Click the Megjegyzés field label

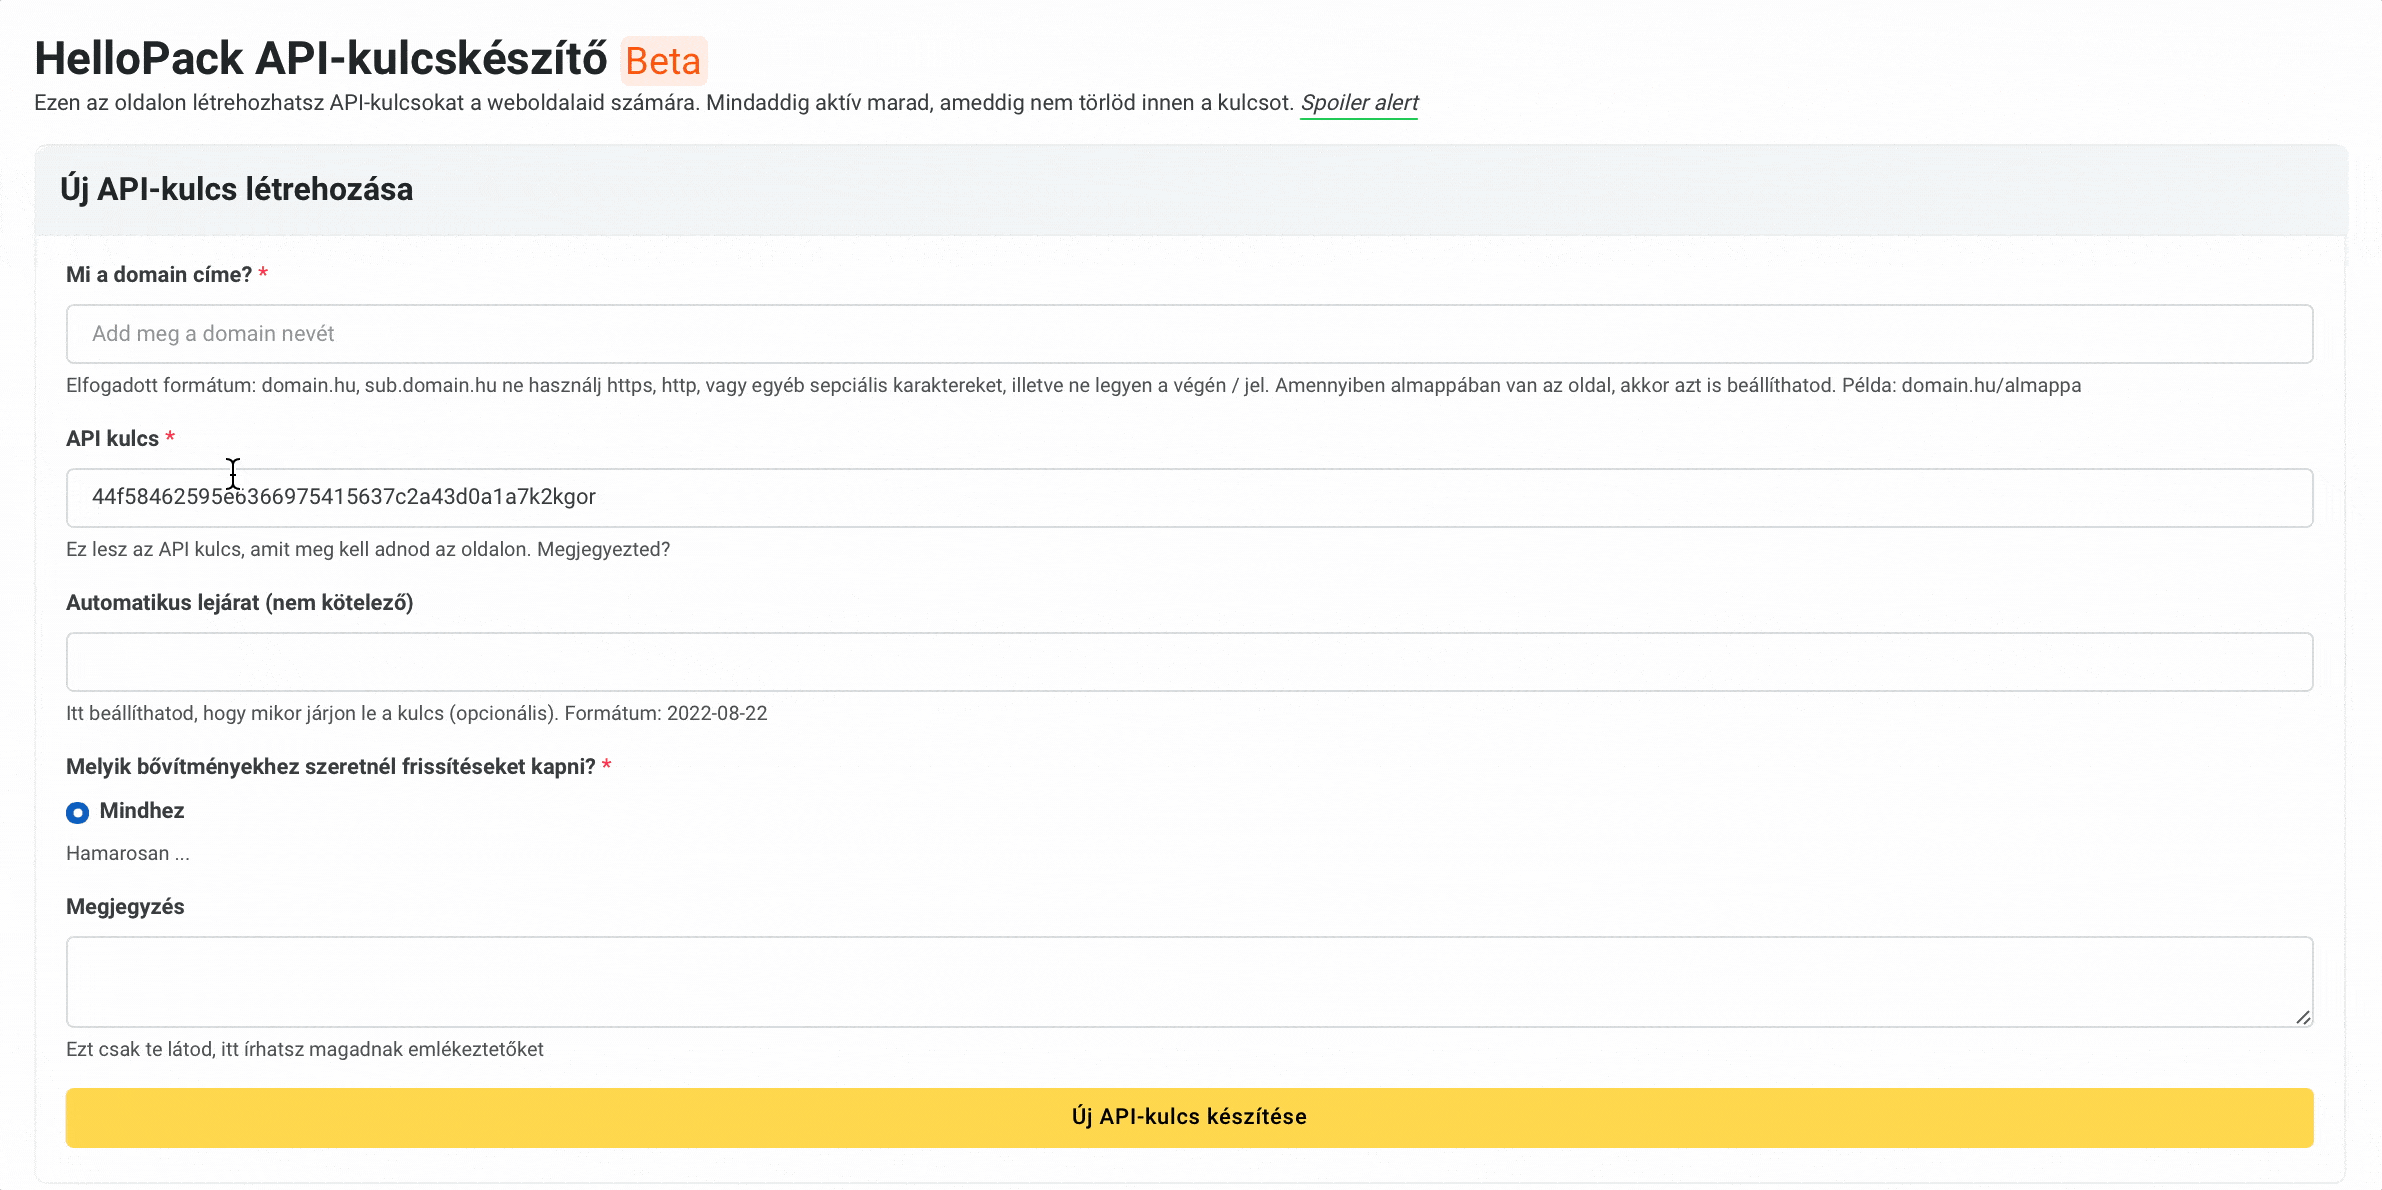pyautogui.click(x=125, y=907)
